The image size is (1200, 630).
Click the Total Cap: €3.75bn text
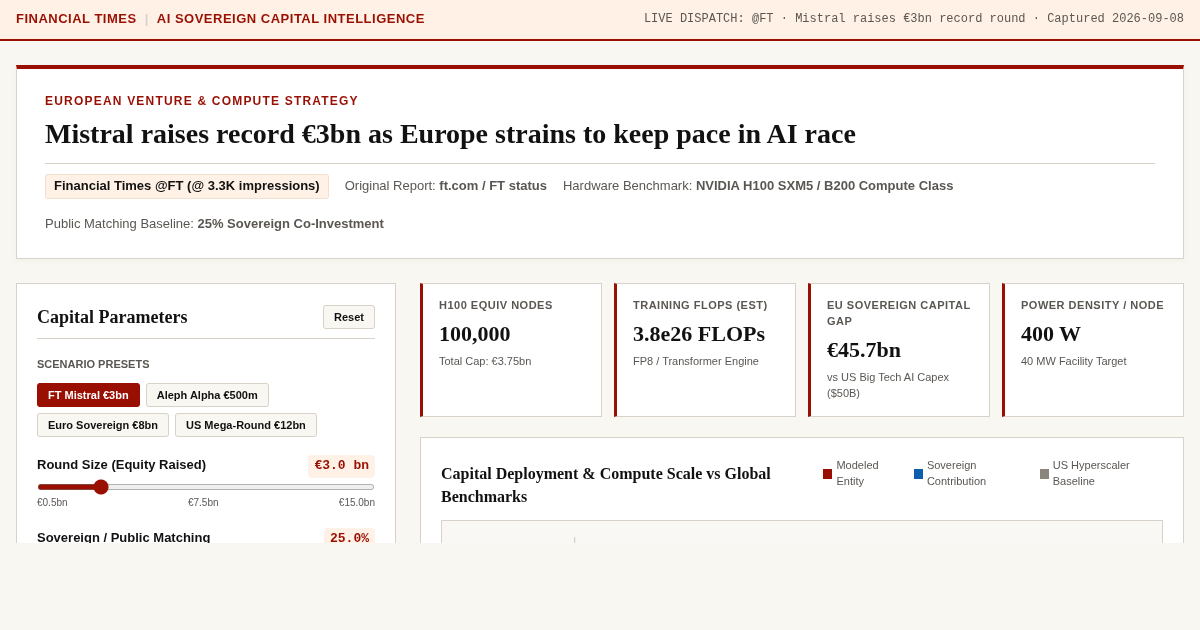pos(485,361)
